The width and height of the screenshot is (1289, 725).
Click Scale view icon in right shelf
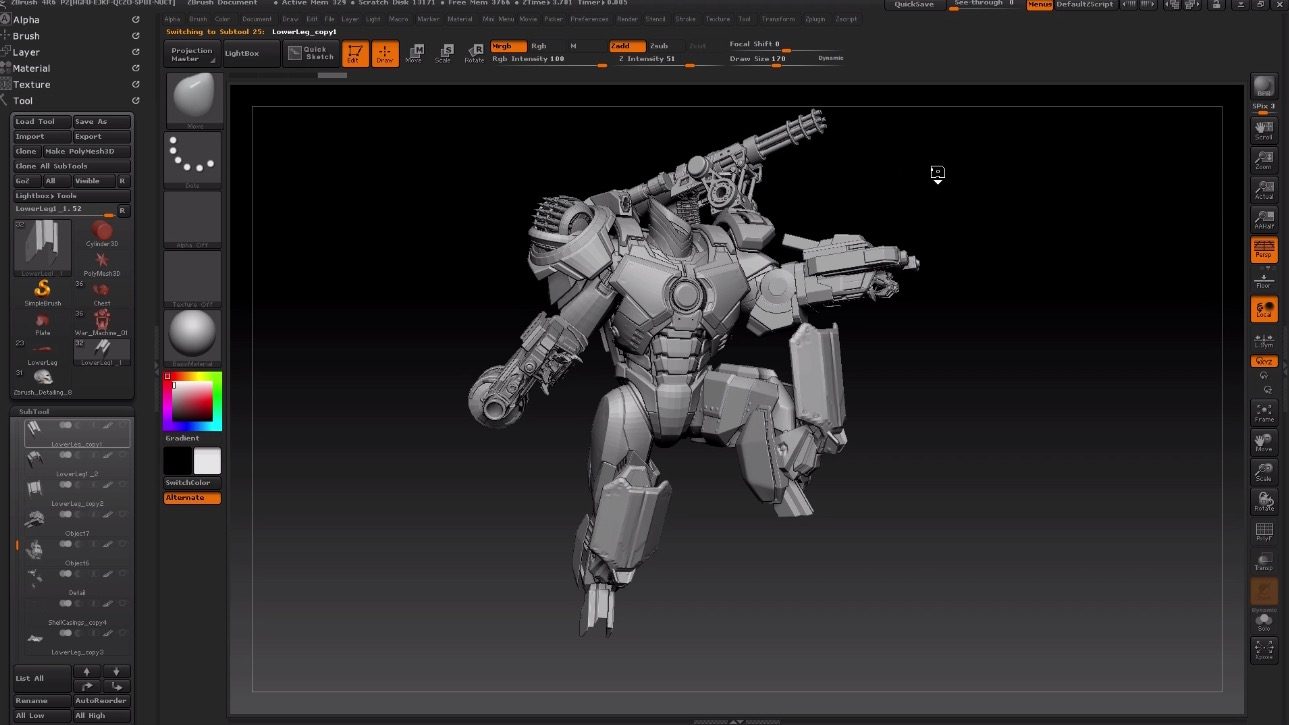click(x=1264, y=472)
